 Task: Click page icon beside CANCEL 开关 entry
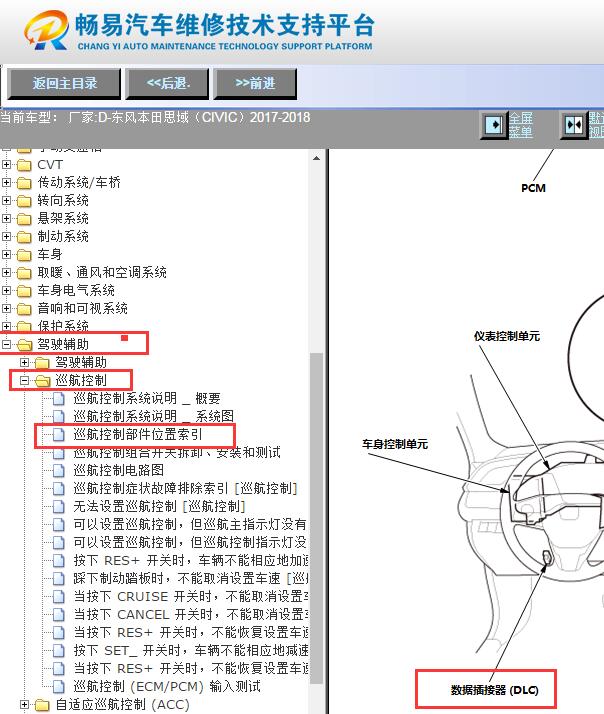[59, 614]
